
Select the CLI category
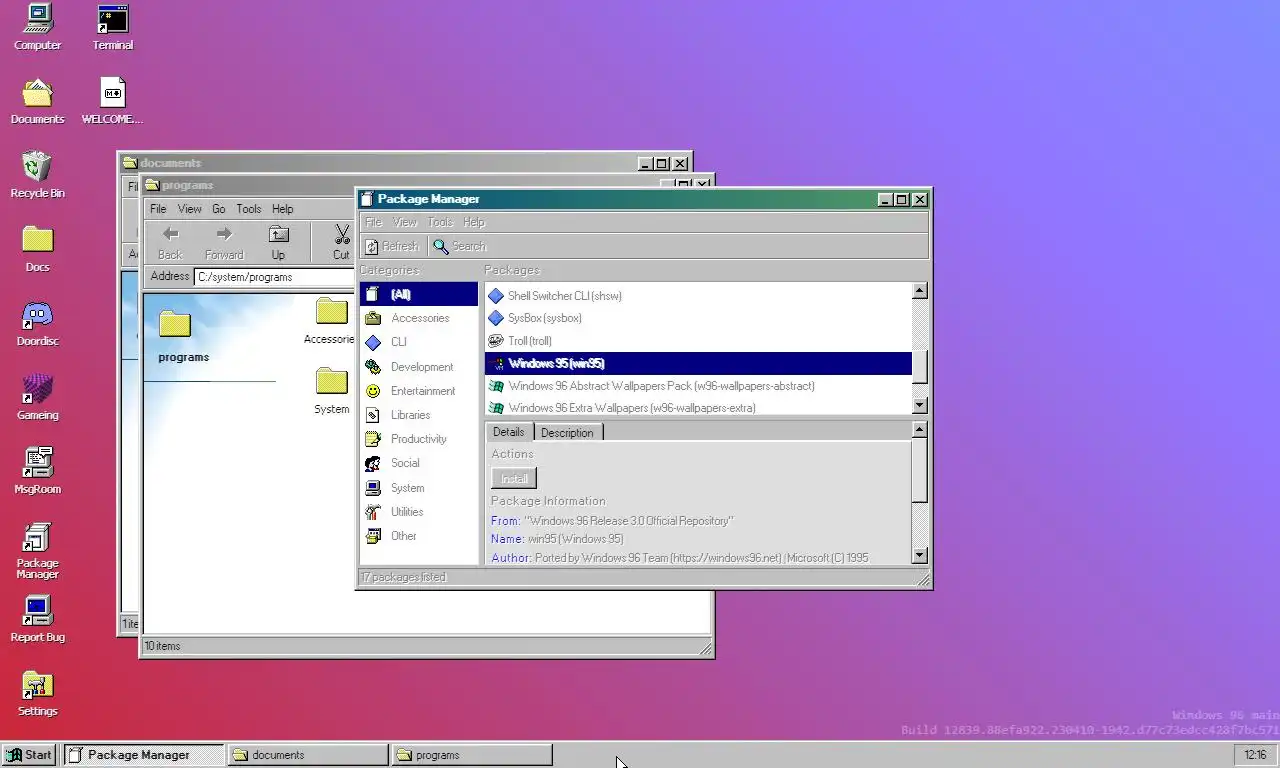click(419, 342)
